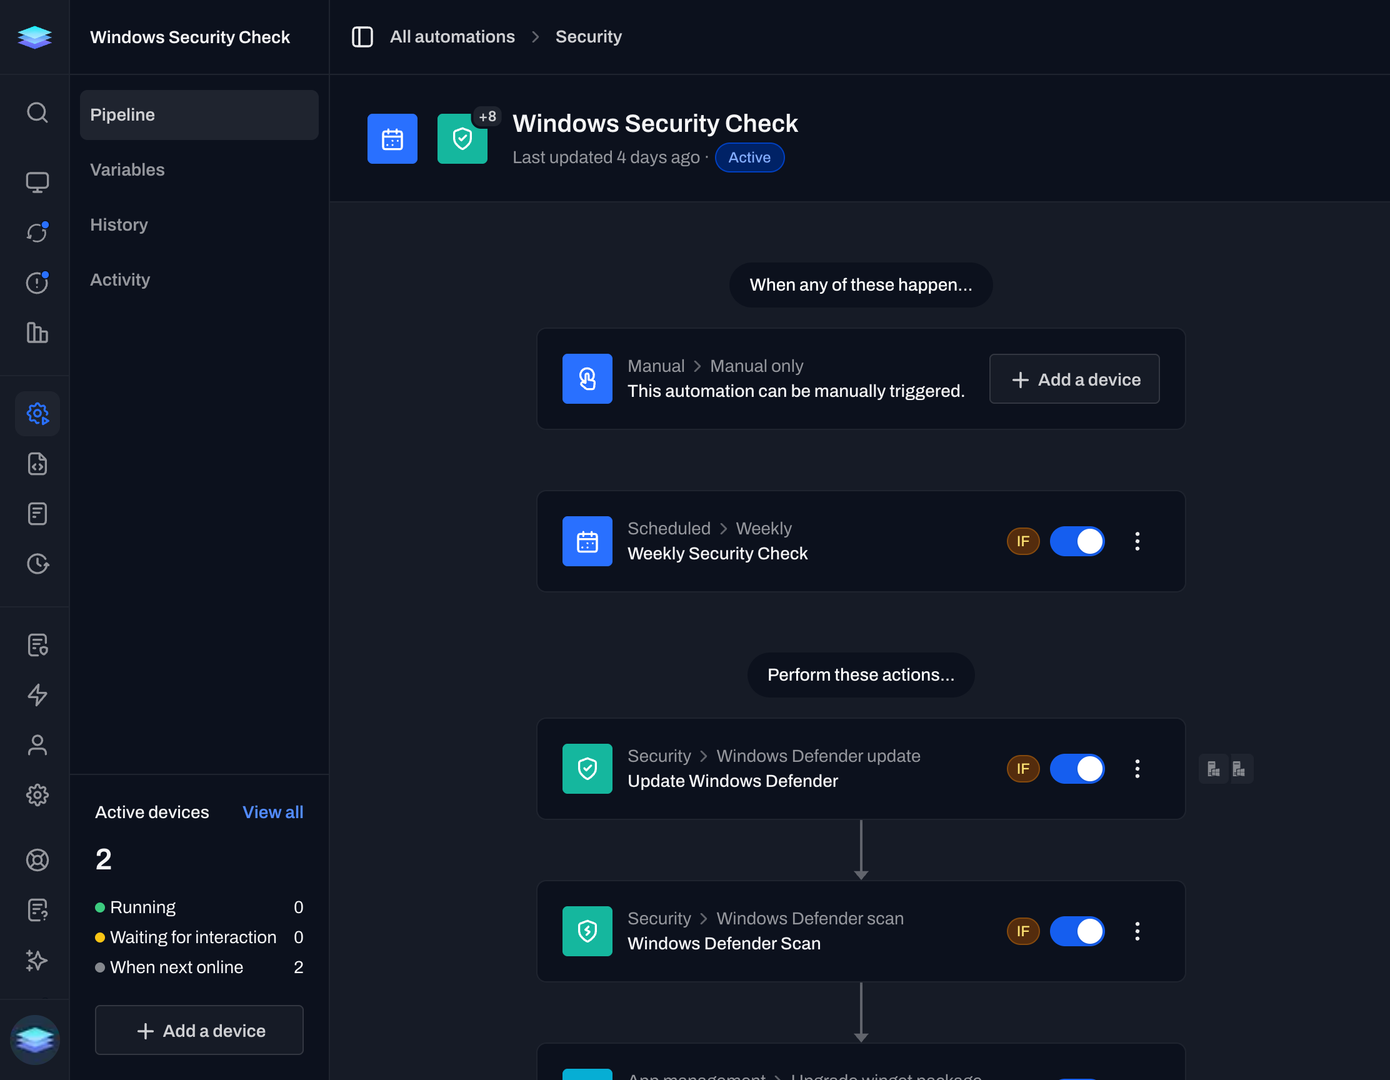1390x1080 pixels.
Task: Toggle the sidebar panel icon
Action: click(362, 37)
